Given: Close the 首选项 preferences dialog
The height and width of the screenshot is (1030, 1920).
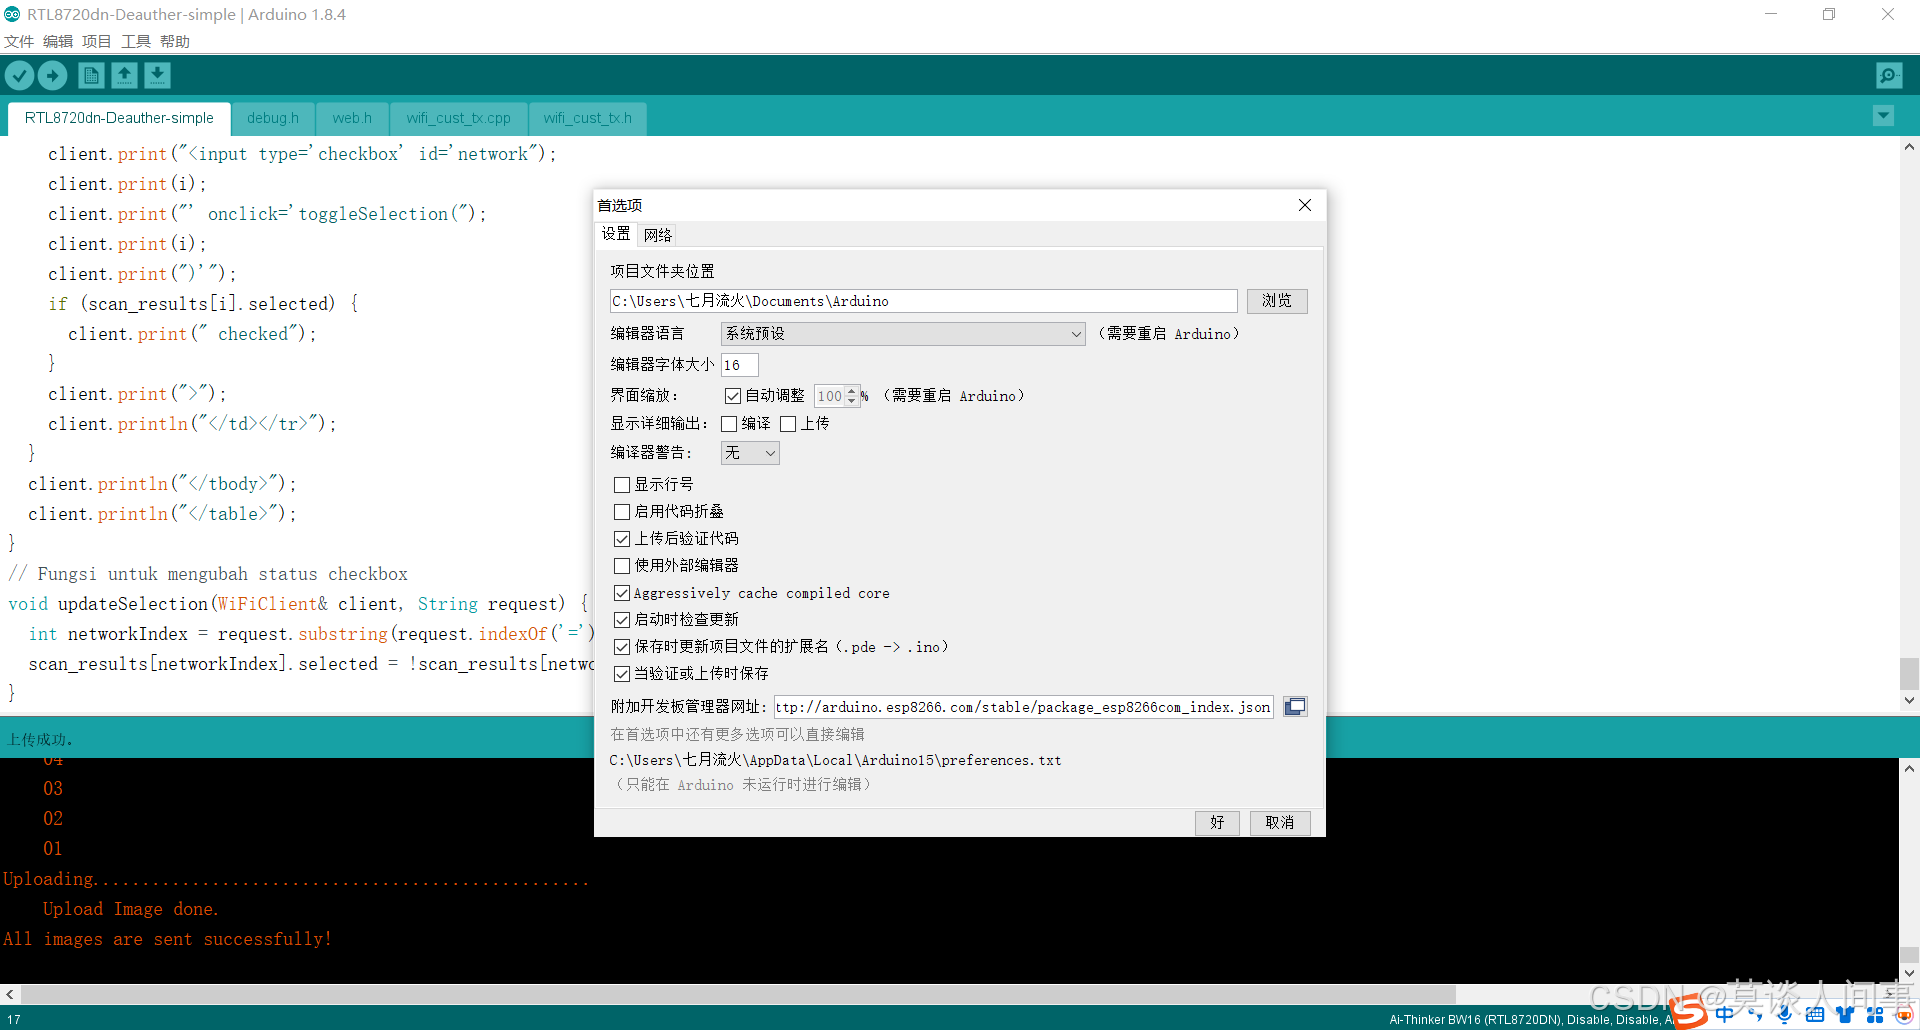Looking at the screenshot, I should click(x=1305, y=205).
